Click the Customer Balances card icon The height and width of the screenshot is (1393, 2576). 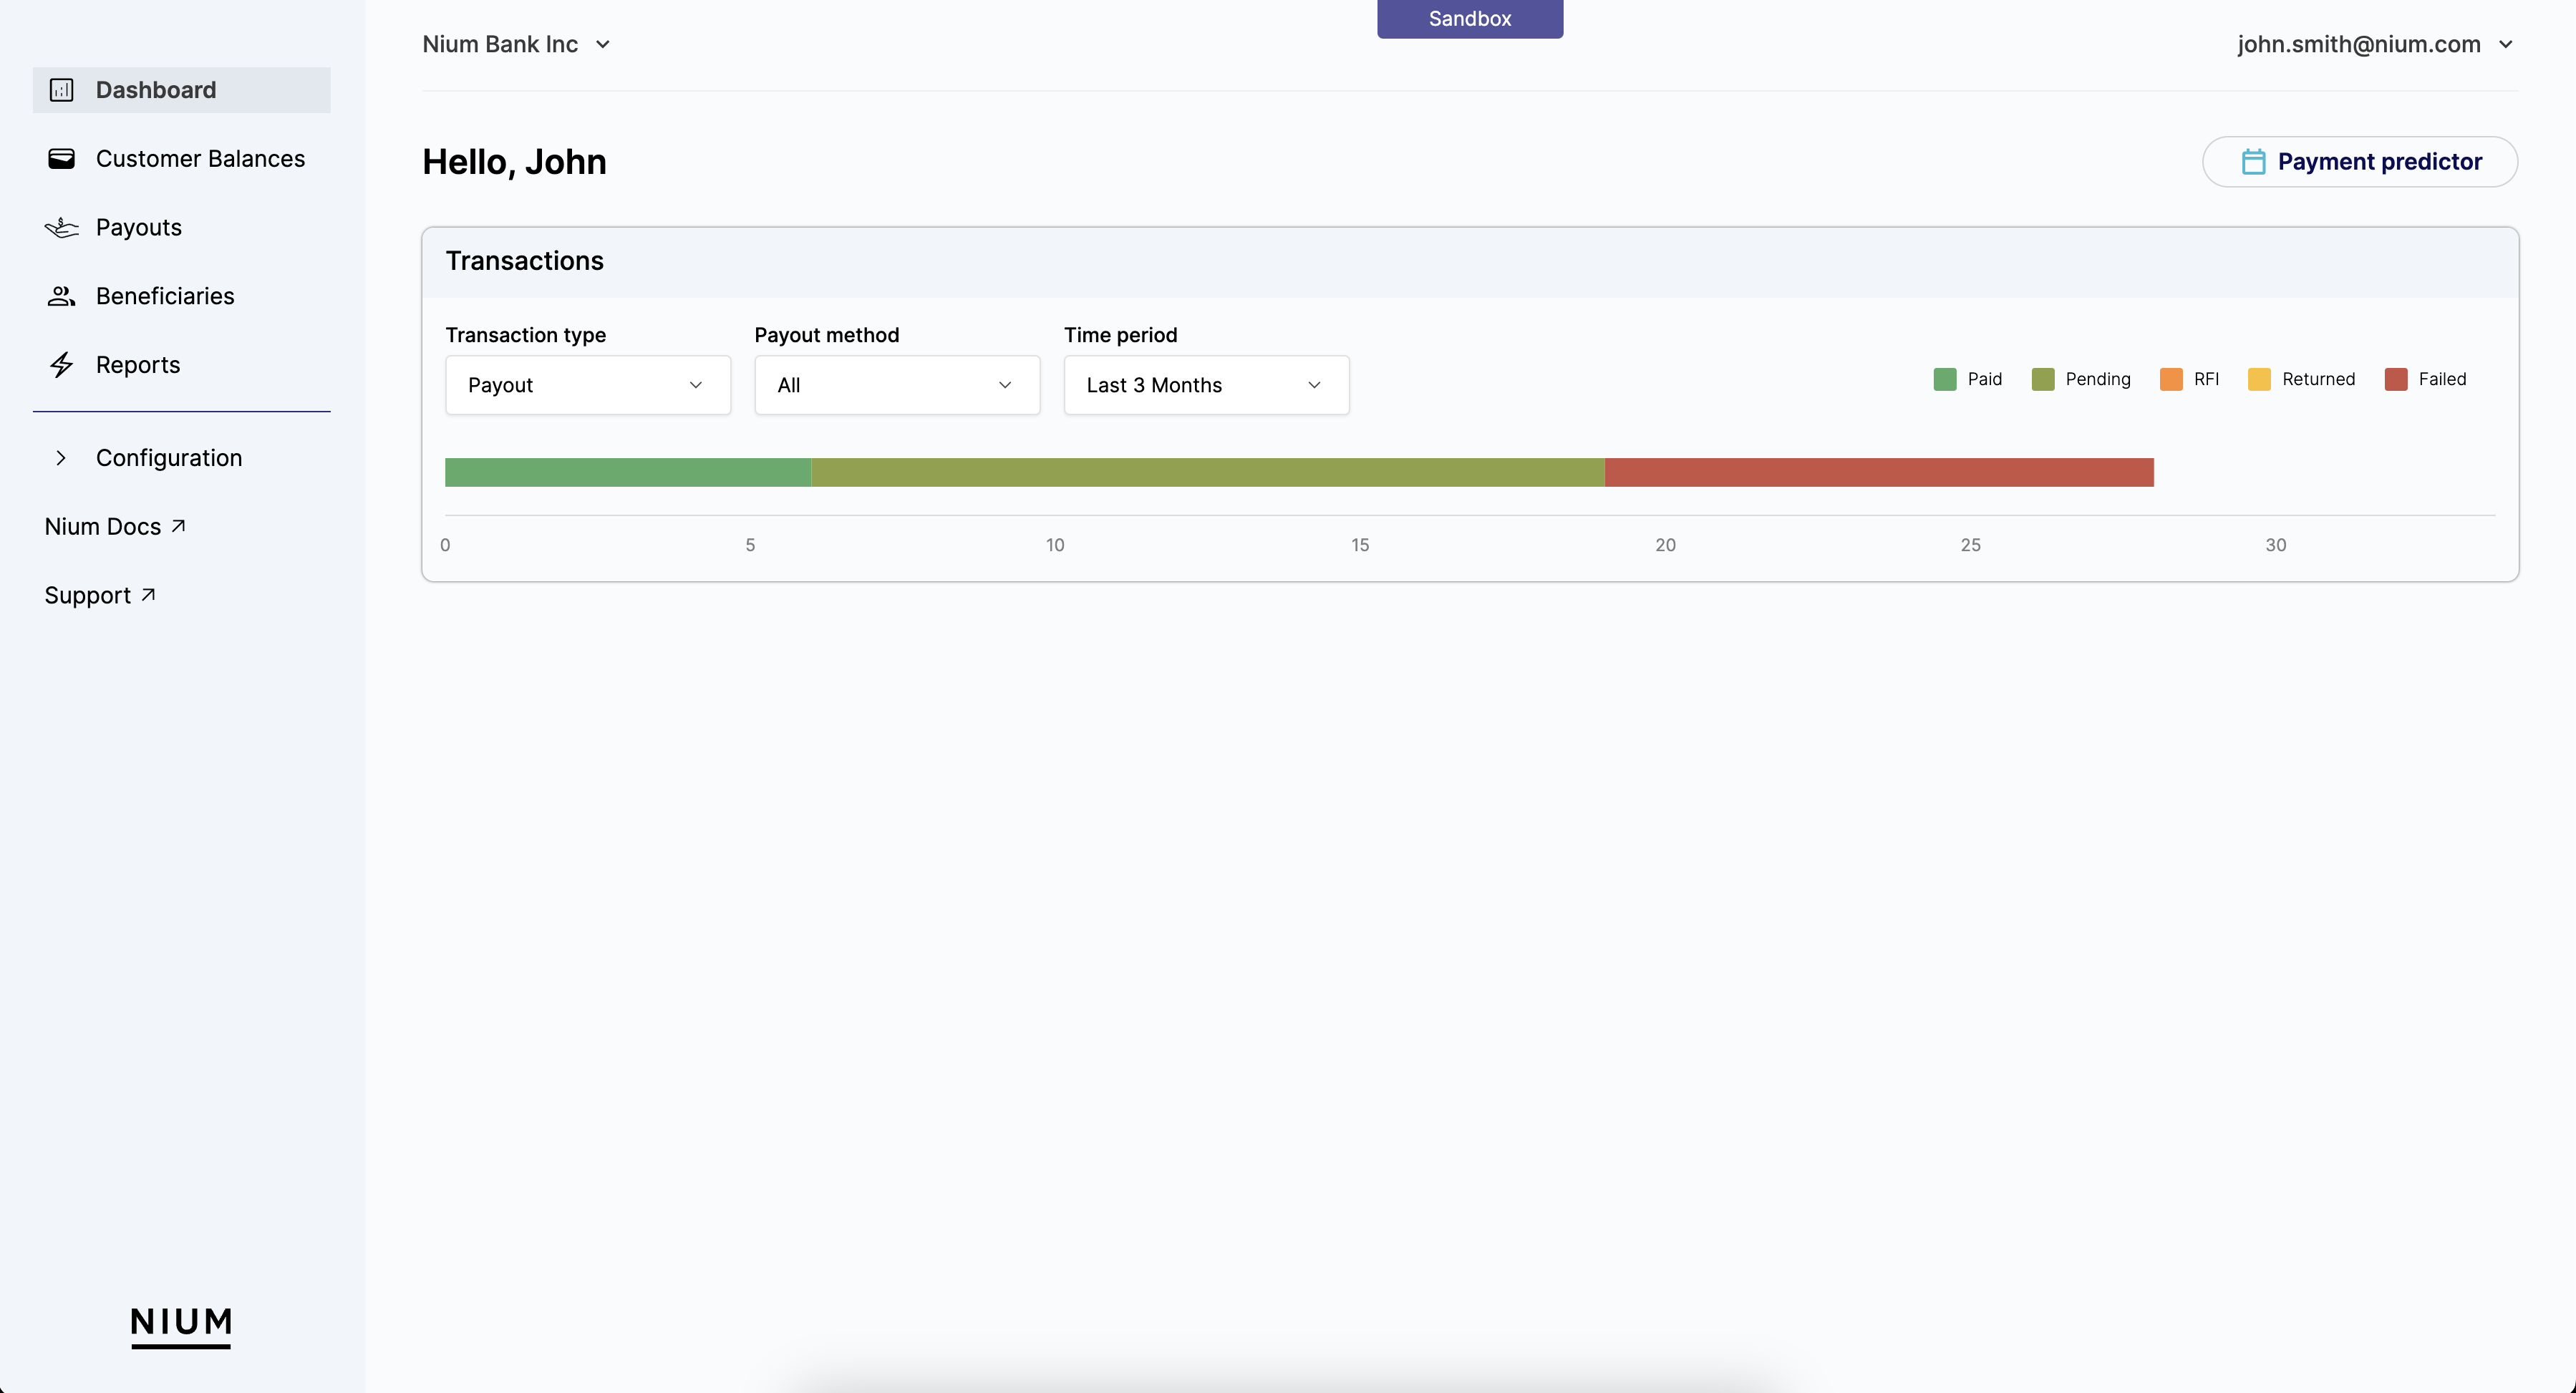tap(61, 158)
